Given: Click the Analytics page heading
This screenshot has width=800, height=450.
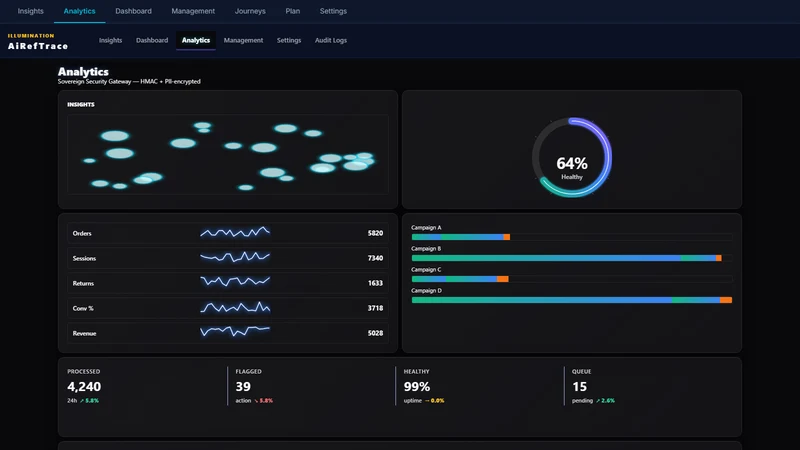Looking at the screenshot, I should point(83,71).
